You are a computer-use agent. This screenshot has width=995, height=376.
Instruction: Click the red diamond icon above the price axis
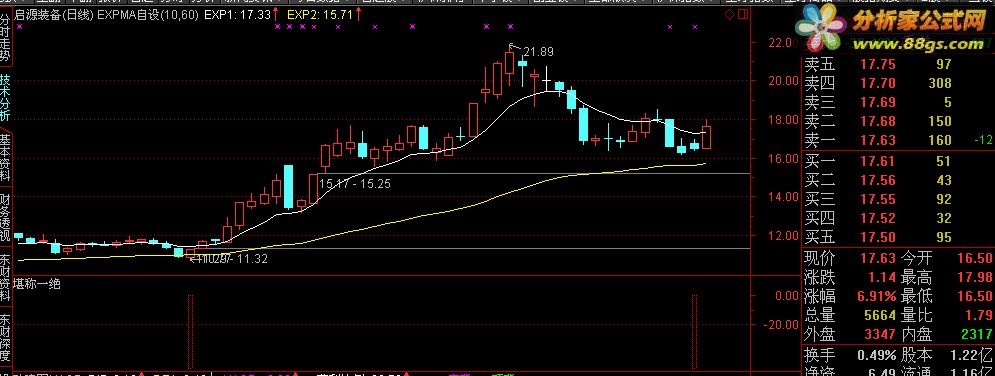click(728, 13)
